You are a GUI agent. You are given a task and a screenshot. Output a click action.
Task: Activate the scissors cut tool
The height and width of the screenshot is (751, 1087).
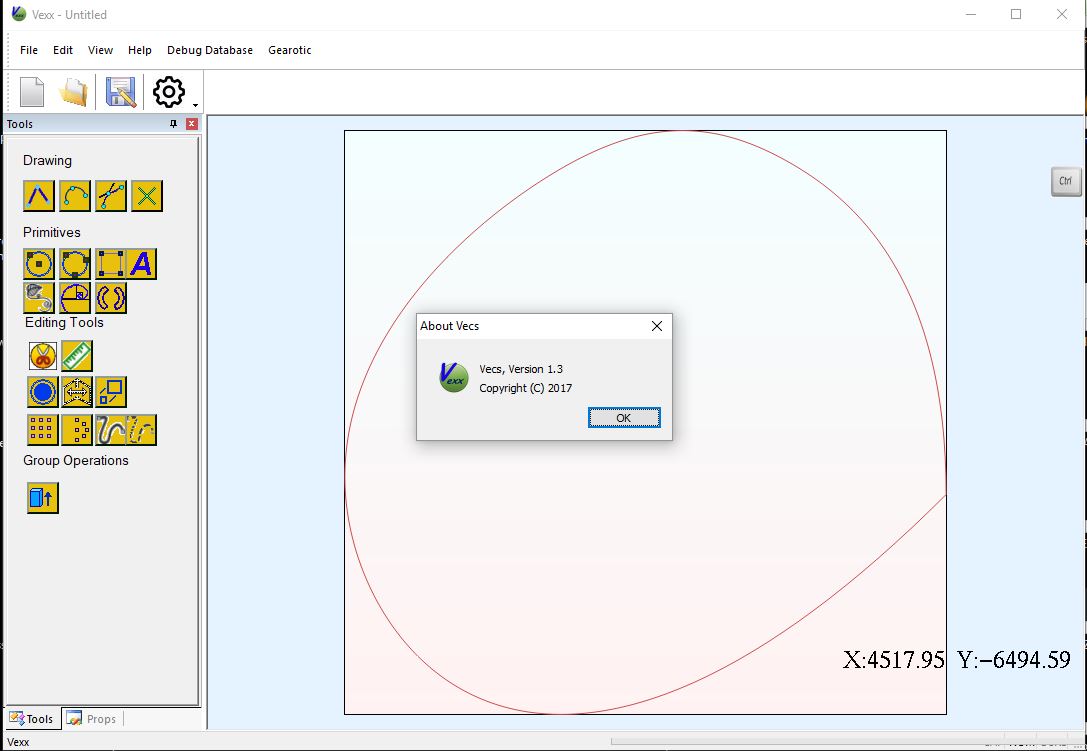point(43,356)
